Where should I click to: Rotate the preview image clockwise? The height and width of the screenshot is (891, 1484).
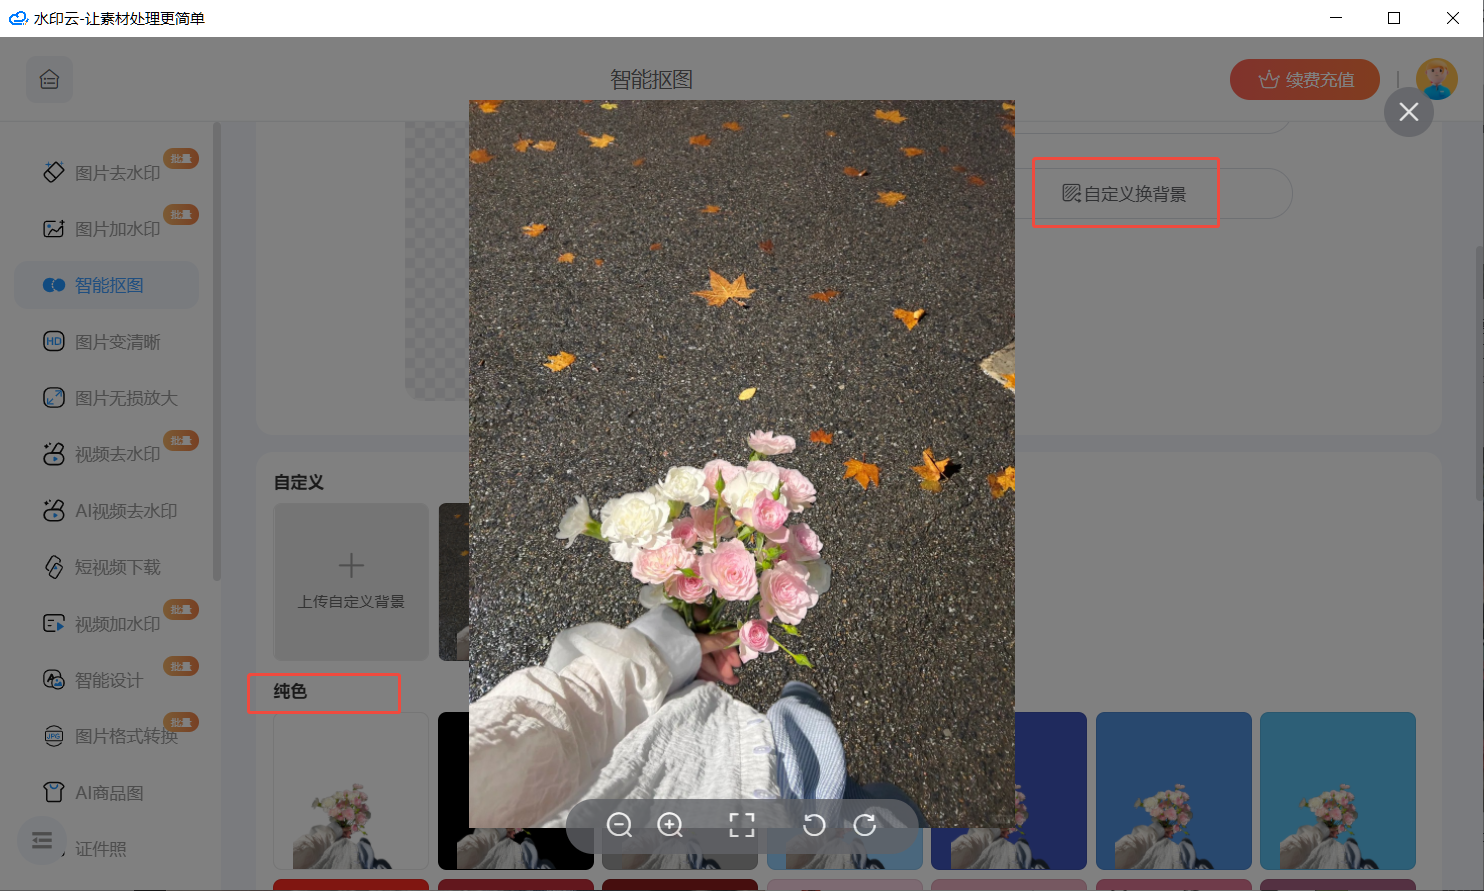coord(864,825)
